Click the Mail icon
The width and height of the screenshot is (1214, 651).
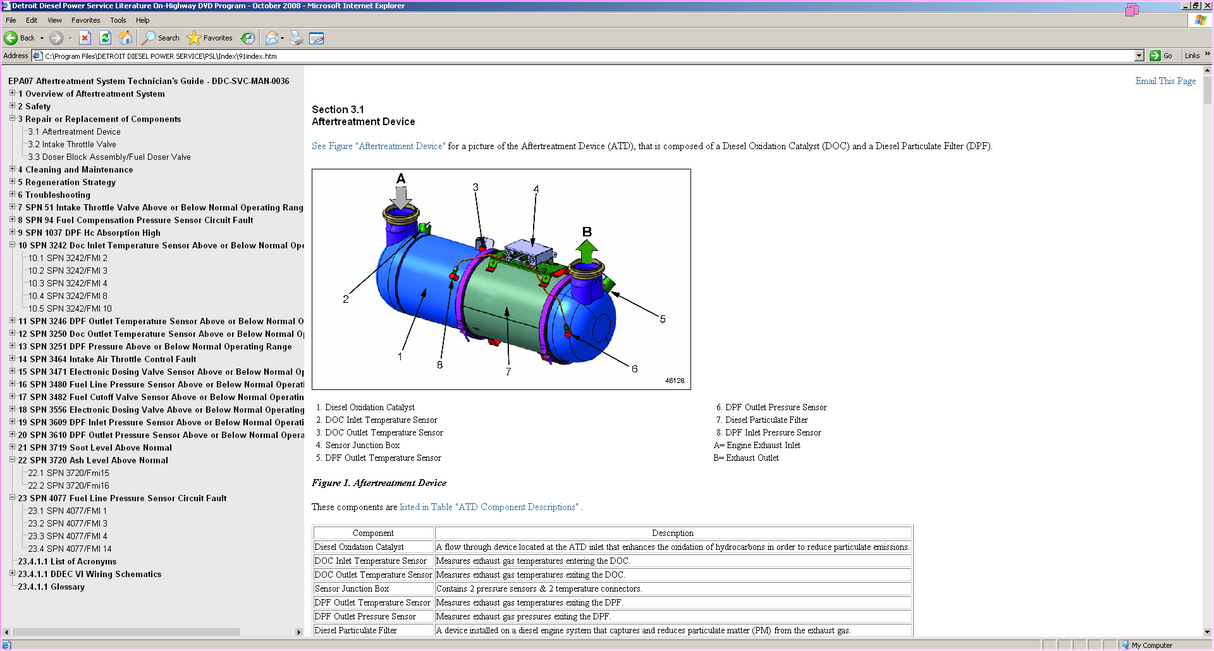tap(270, 38)
